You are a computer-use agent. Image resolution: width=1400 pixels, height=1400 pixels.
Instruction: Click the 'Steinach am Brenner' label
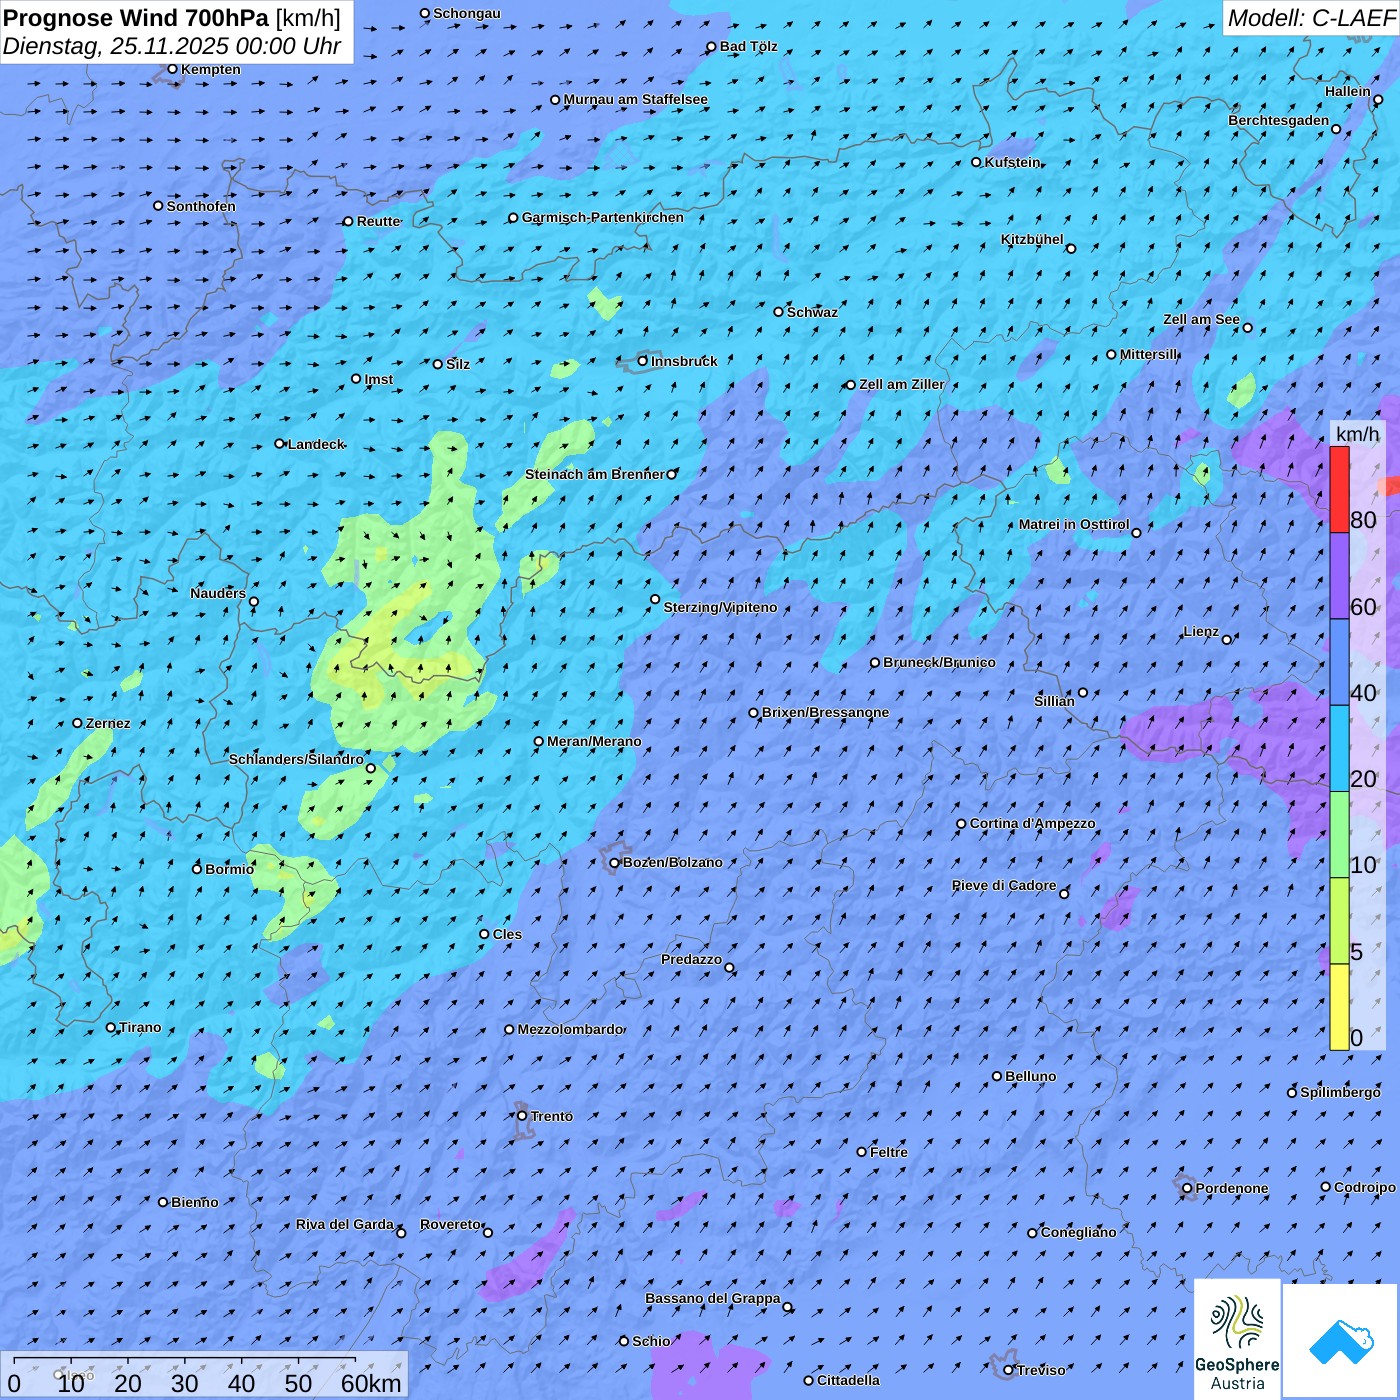595,474
